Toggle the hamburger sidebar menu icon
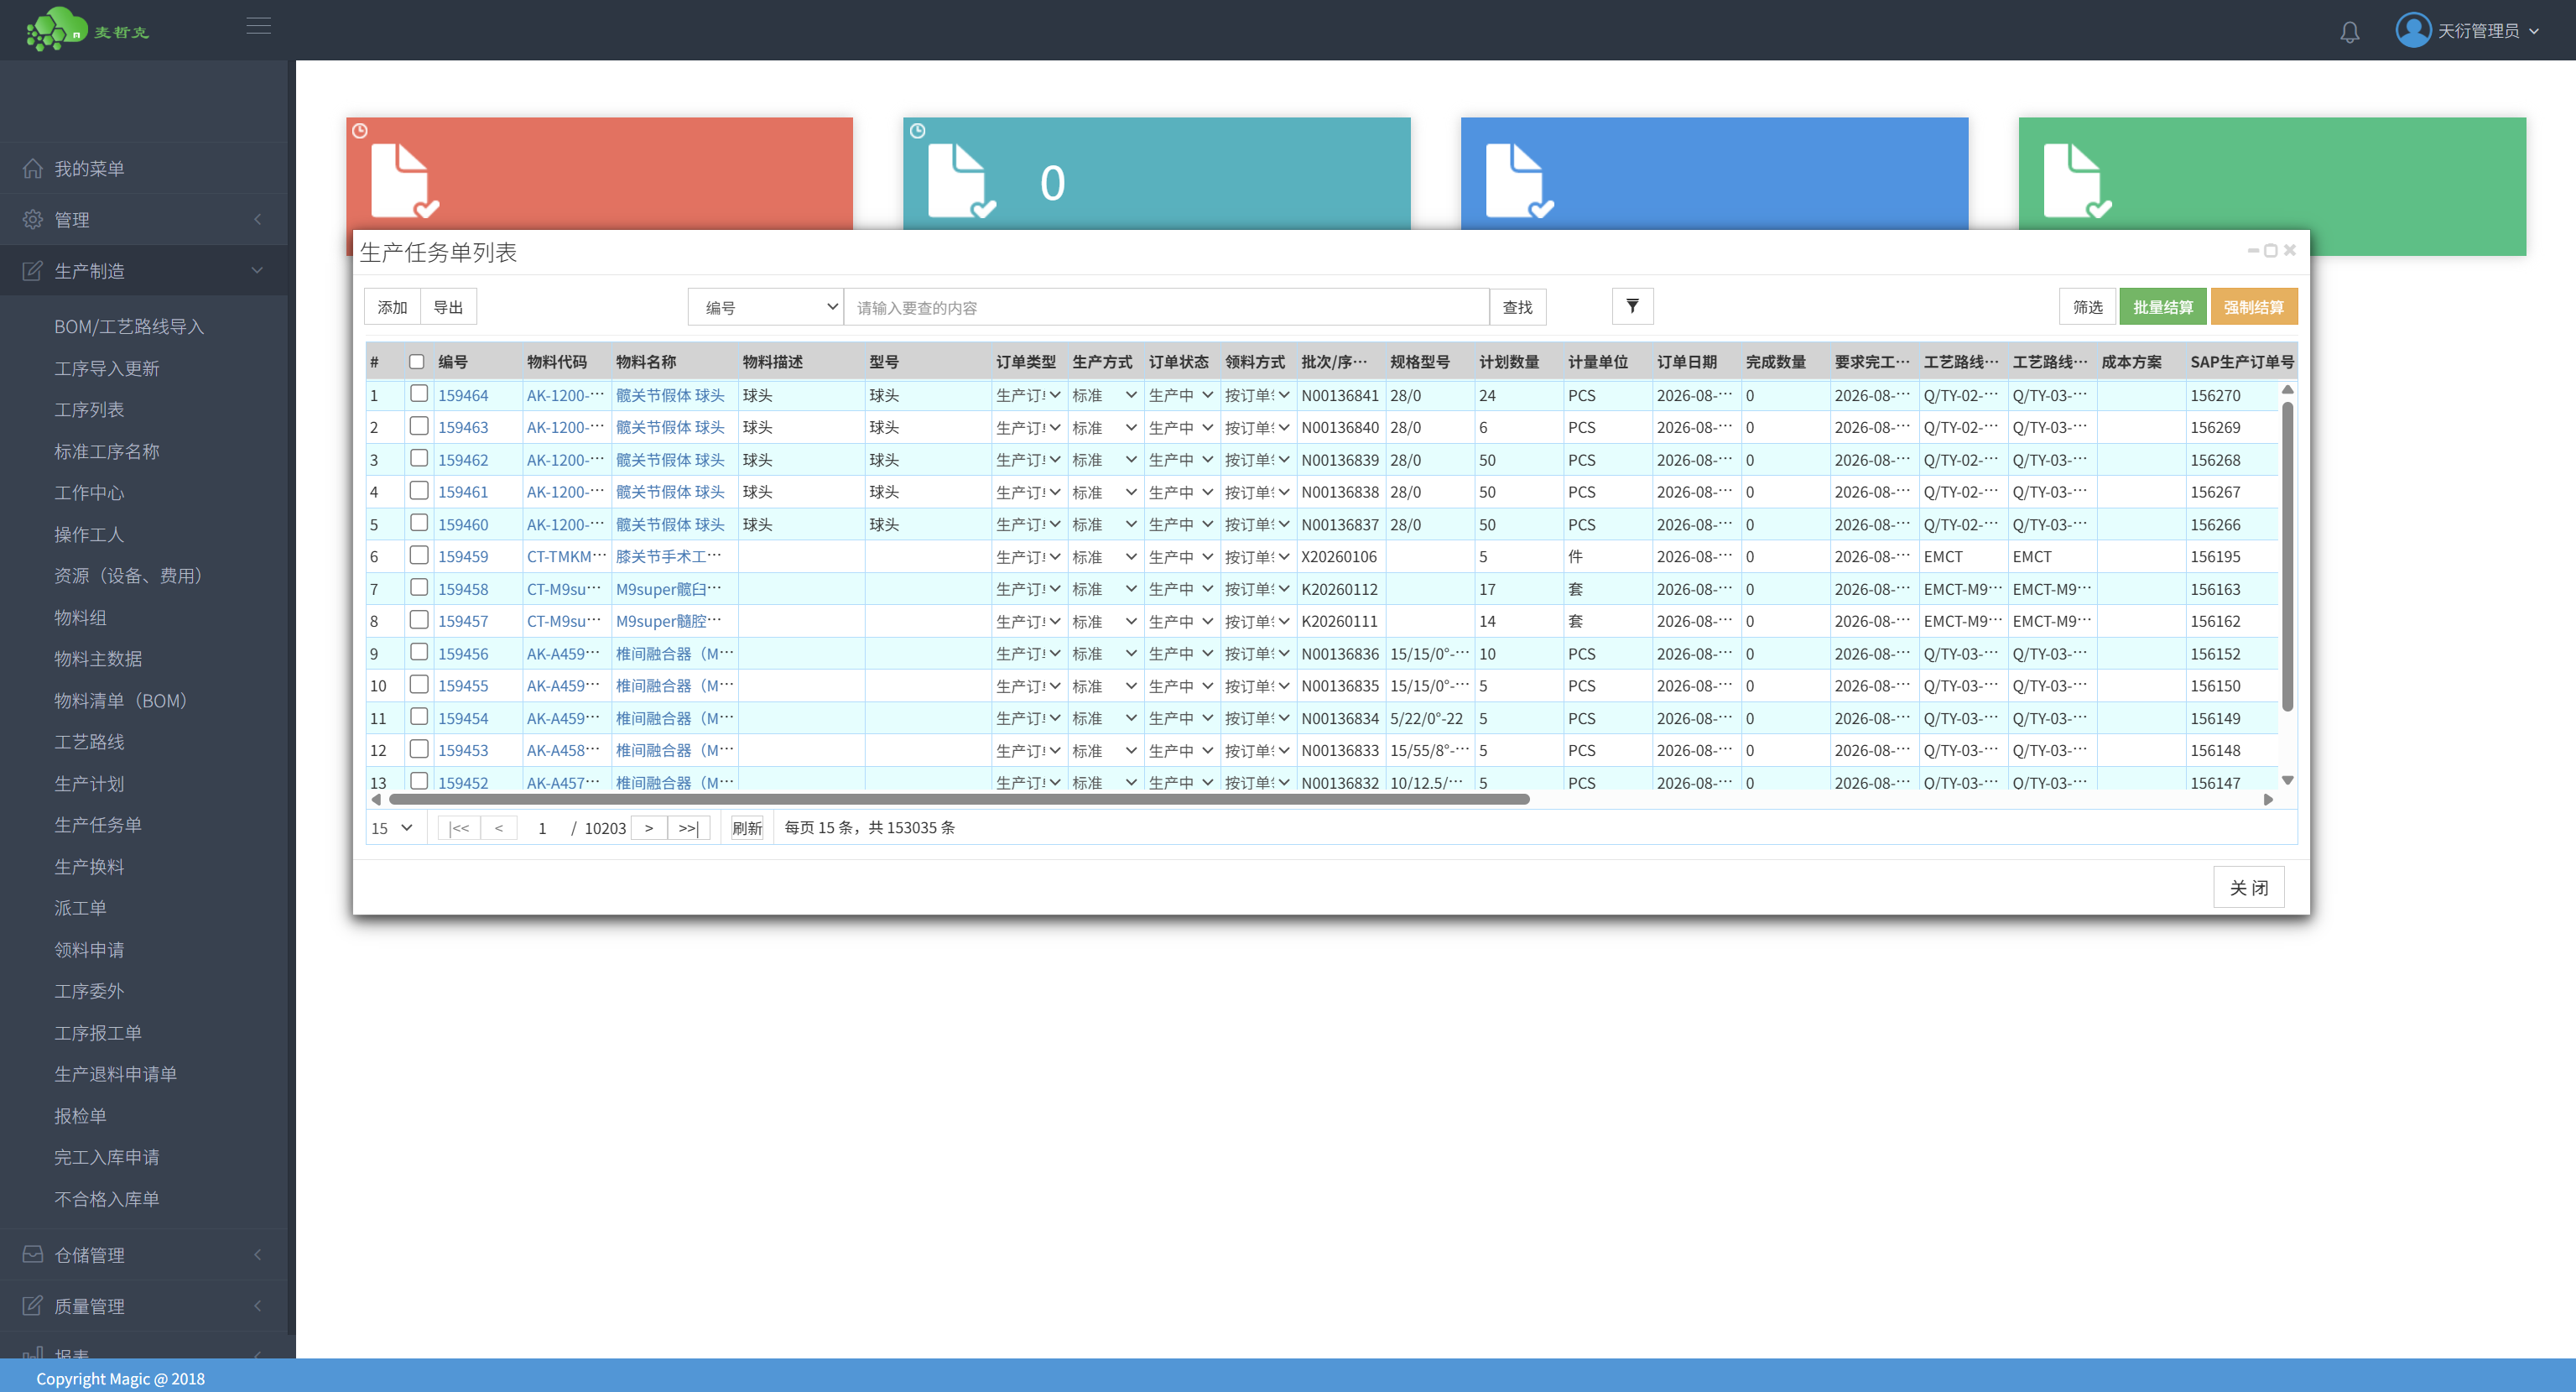 258,25
